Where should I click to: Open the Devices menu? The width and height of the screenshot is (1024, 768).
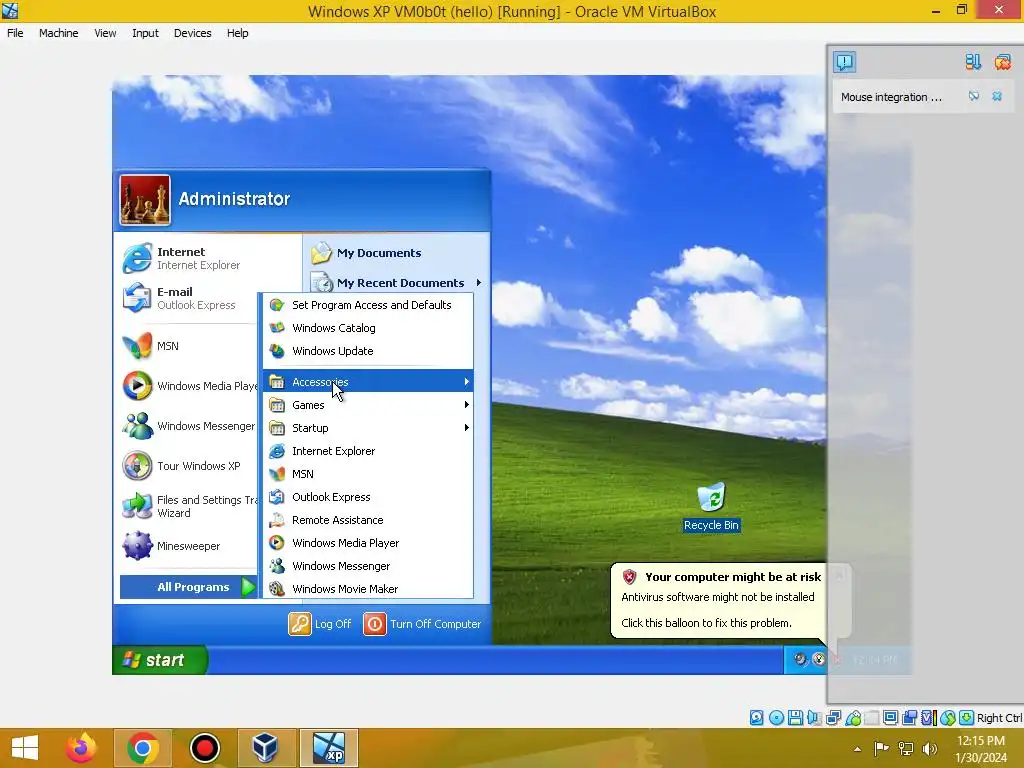[192, 33]
